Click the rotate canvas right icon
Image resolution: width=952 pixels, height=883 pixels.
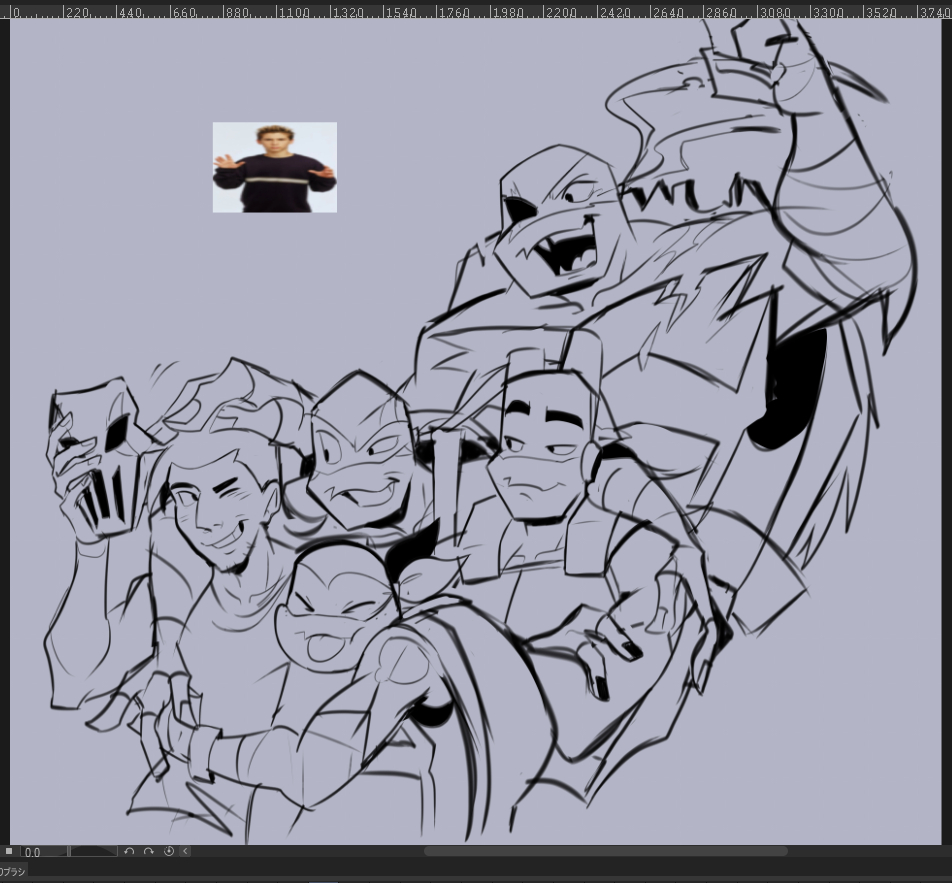(148, 851)
